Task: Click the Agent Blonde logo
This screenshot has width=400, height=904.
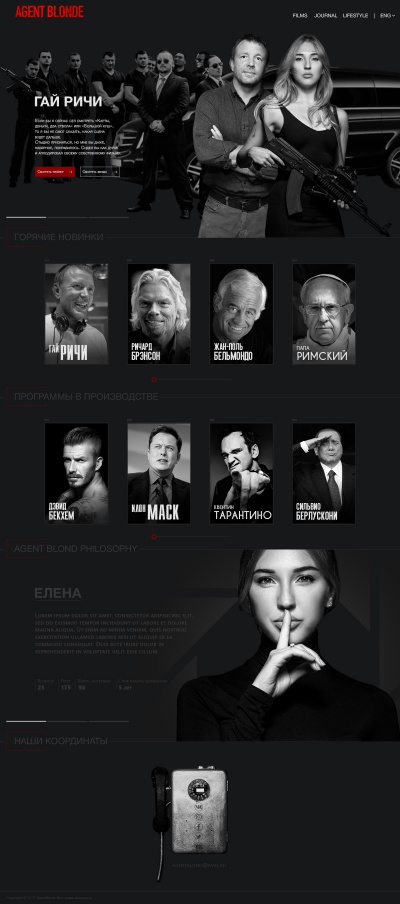Action: click(x=49, y=12)
